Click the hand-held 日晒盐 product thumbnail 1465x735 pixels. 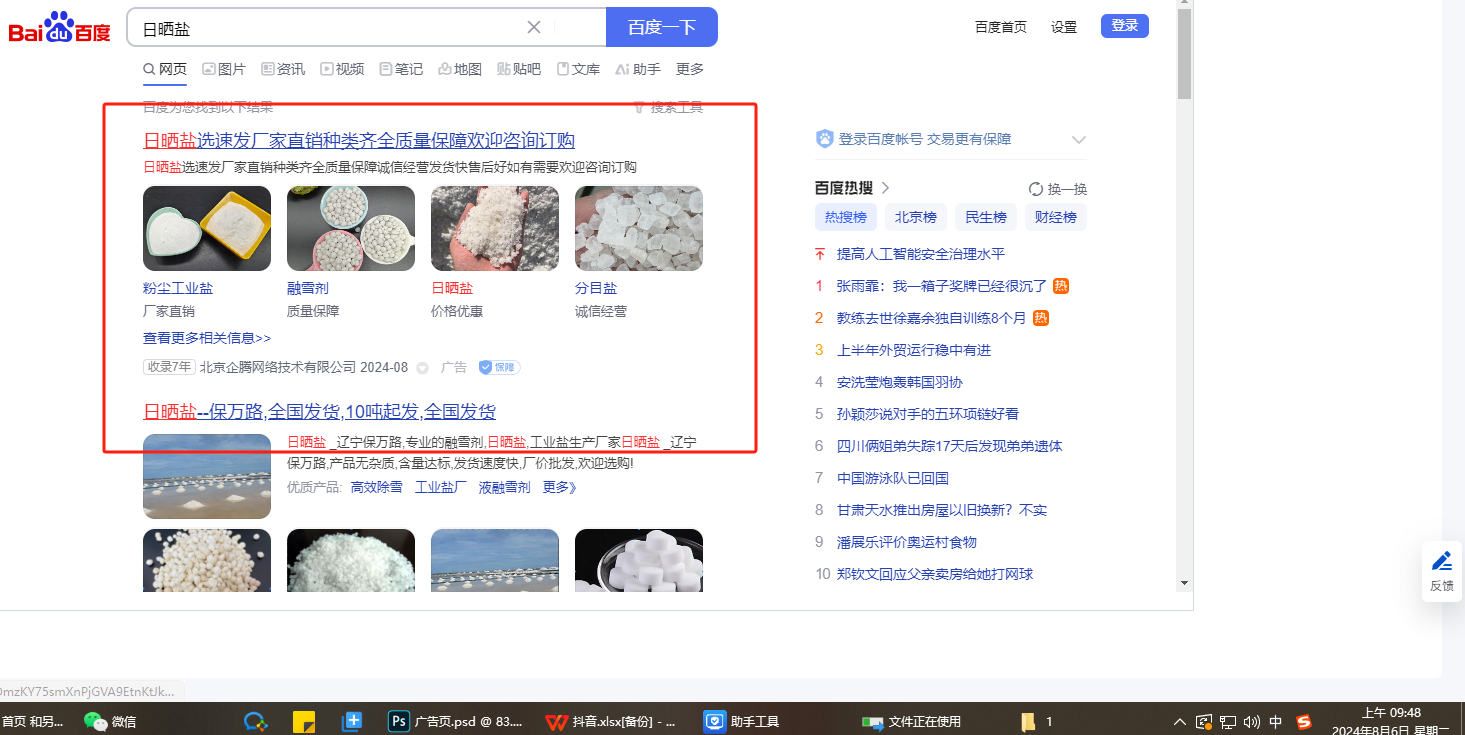coord(495,228)
